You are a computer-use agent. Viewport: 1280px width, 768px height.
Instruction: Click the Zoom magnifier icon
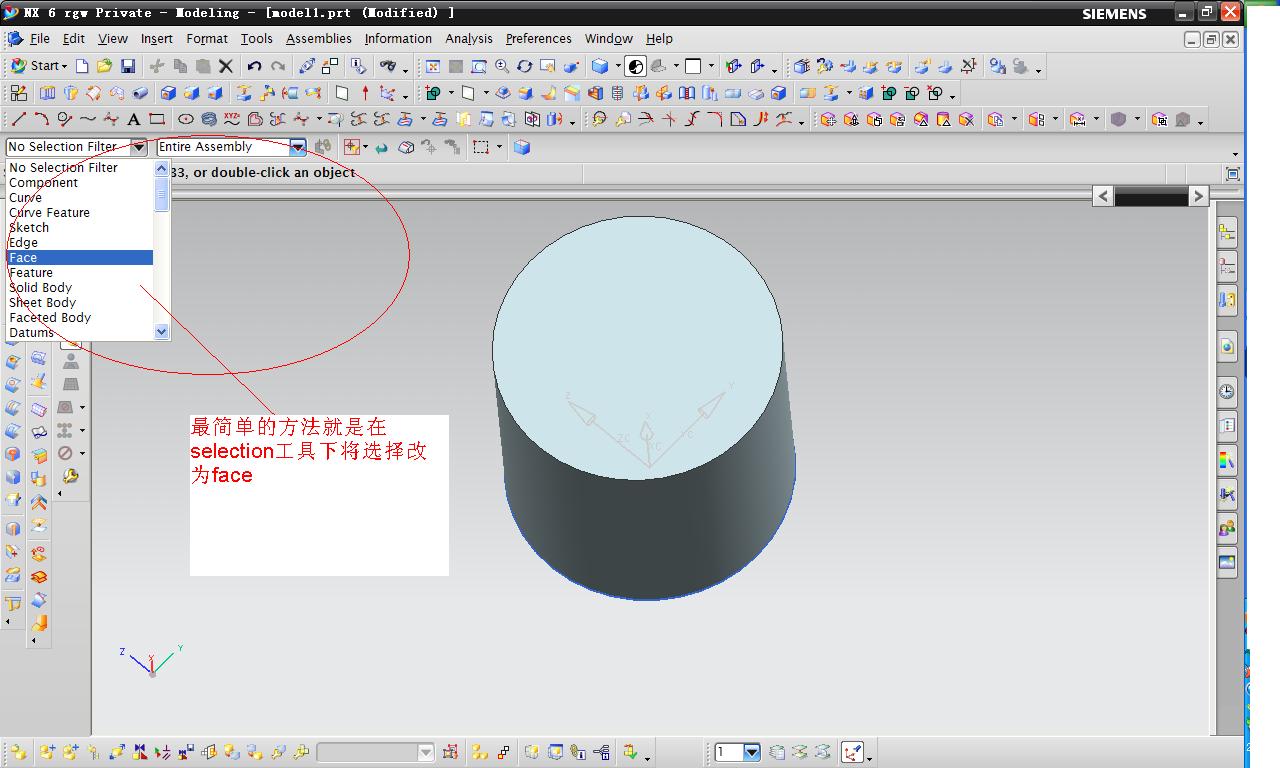click(x=501, y=66)
